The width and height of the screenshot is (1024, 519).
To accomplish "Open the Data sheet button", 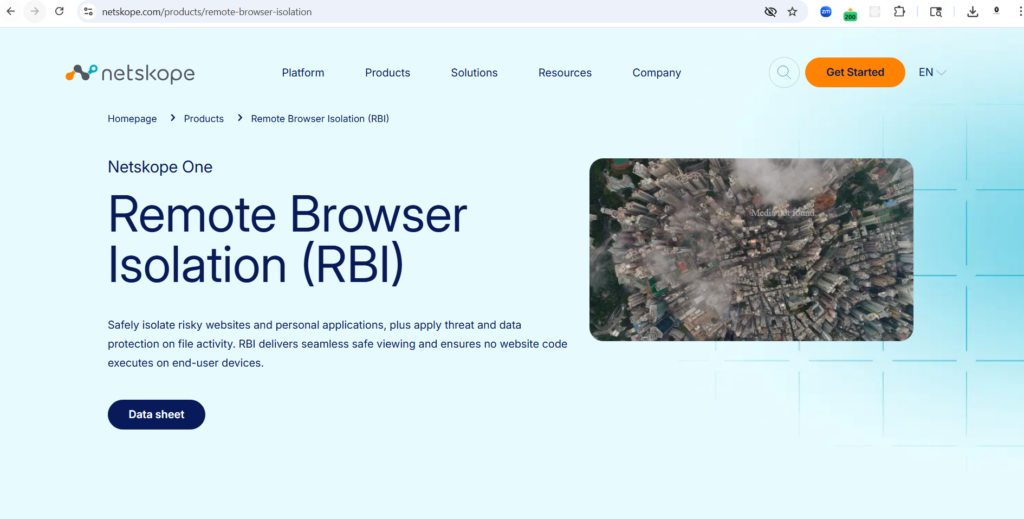I will (156, 415).
